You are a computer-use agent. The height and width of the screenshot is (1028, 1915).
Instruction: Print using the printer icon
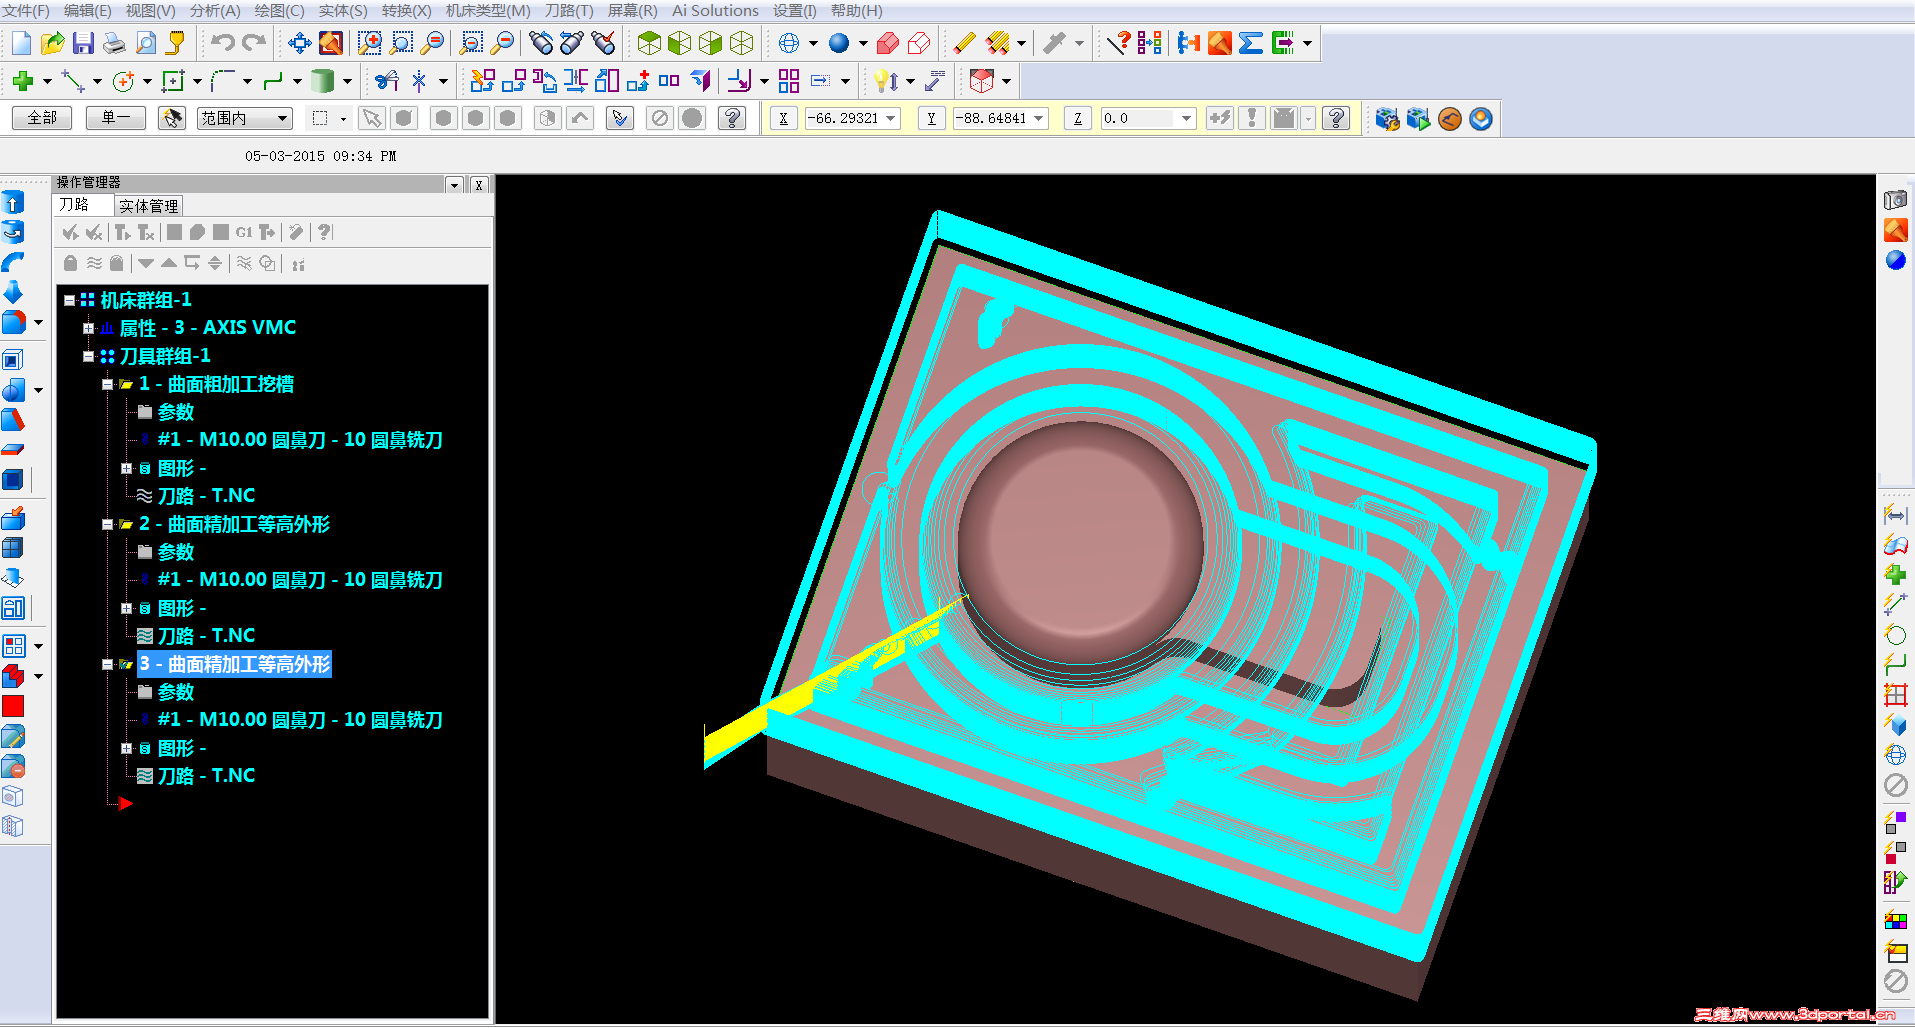114,43
